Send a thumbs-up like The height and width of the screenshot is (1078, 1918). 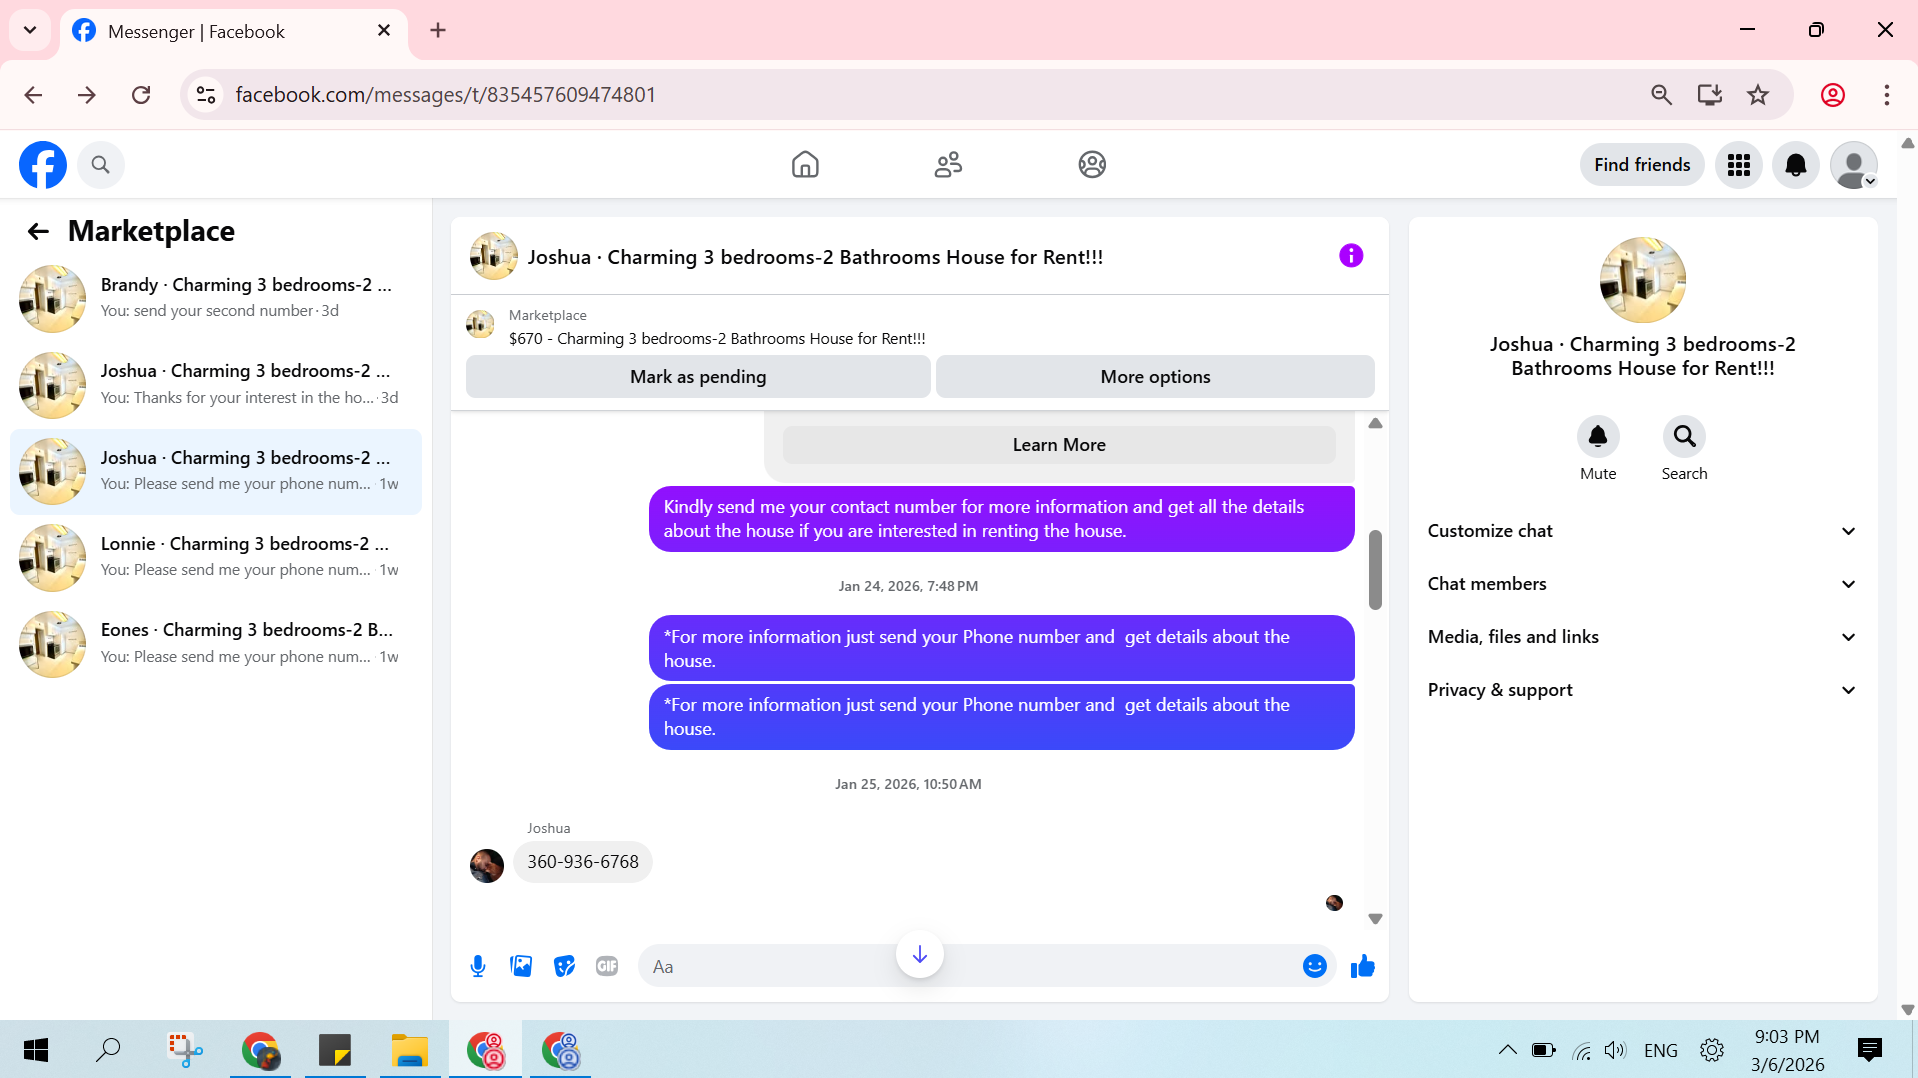click(1363, 966)
